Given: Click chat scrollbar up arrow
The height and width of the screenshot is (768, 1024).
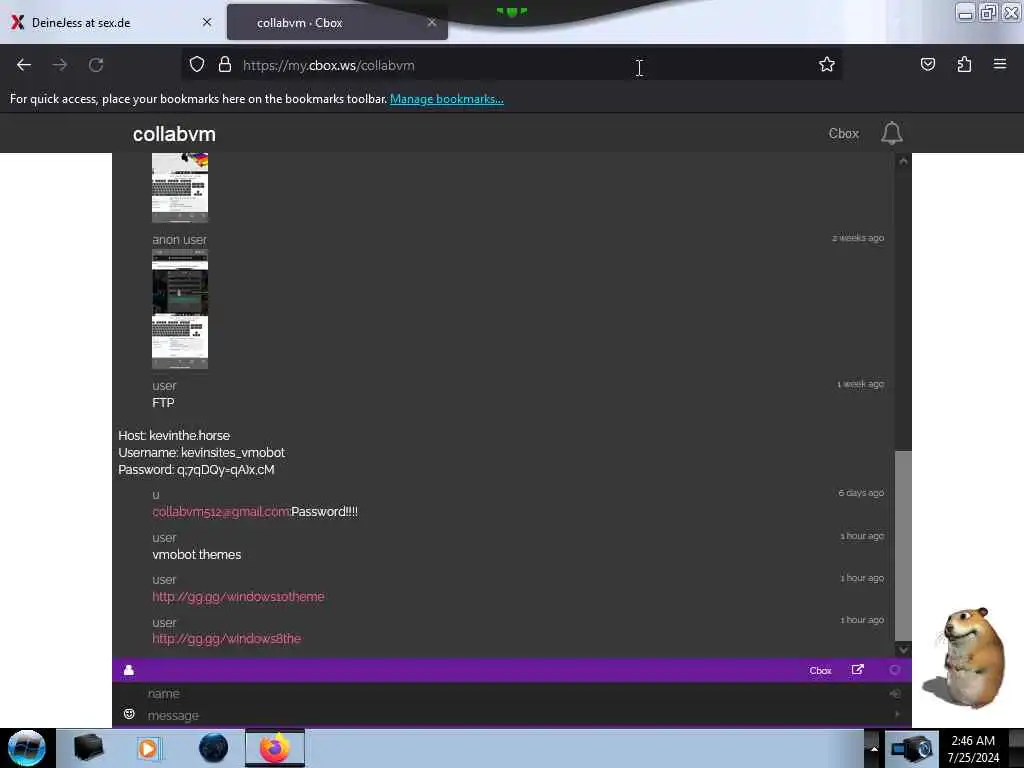Looking at the screenshot, I should click(903, 161).
